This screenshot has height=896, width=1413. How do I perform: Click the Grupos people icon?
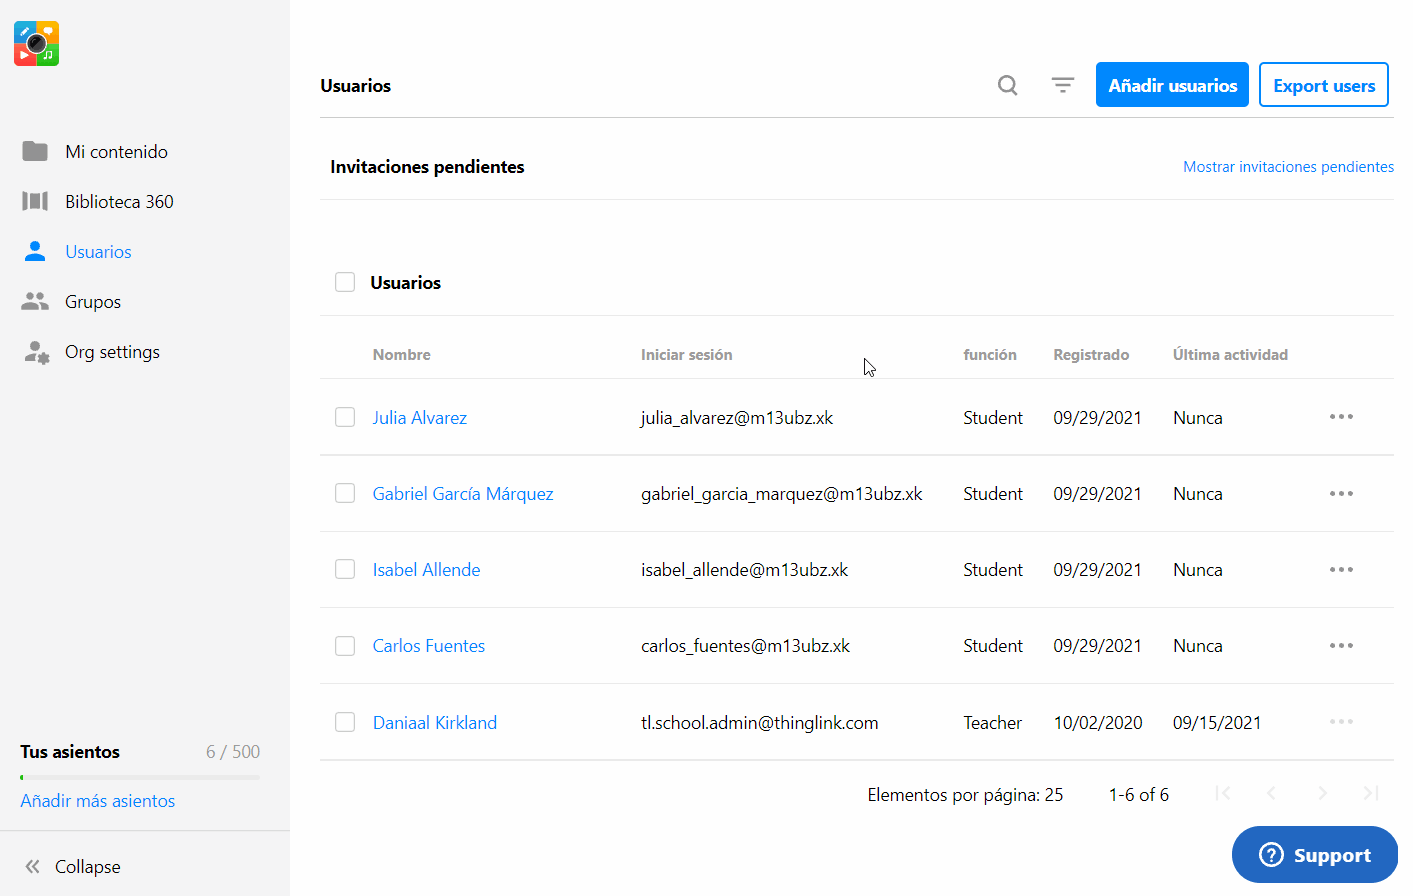35,301
